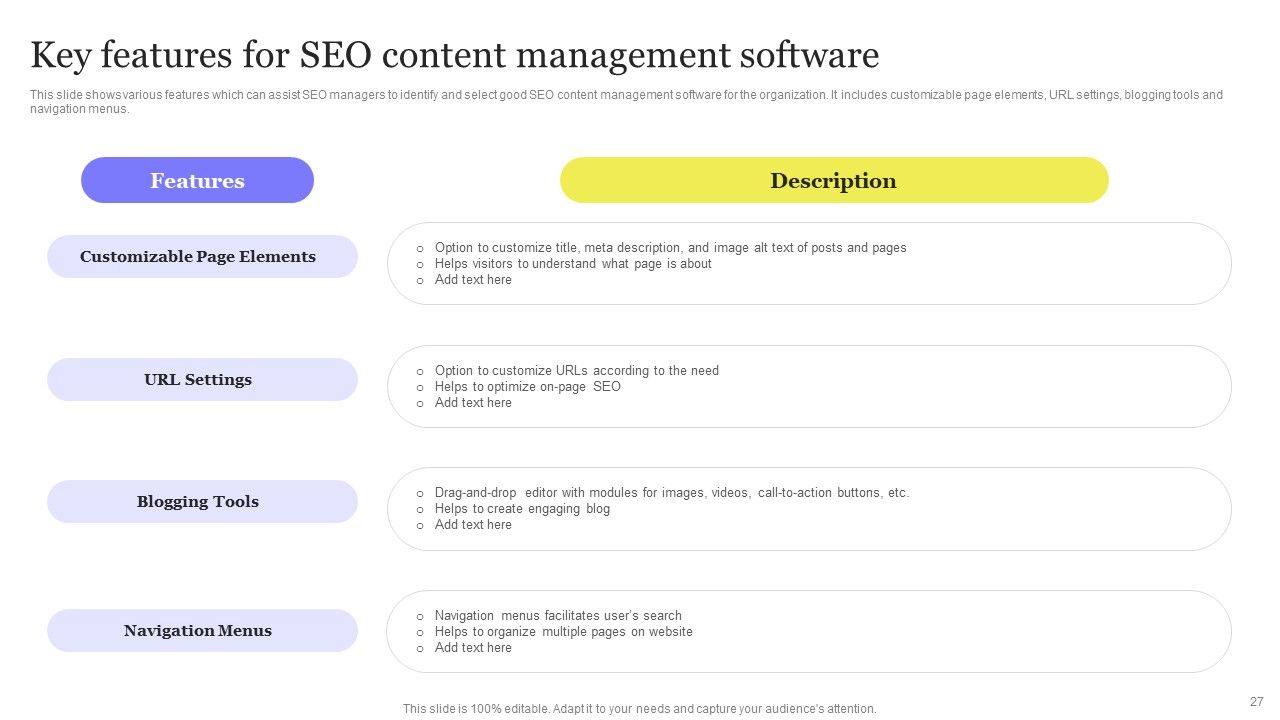Select text 'Navigation menus facilitates user's search'

click(558, 616)
